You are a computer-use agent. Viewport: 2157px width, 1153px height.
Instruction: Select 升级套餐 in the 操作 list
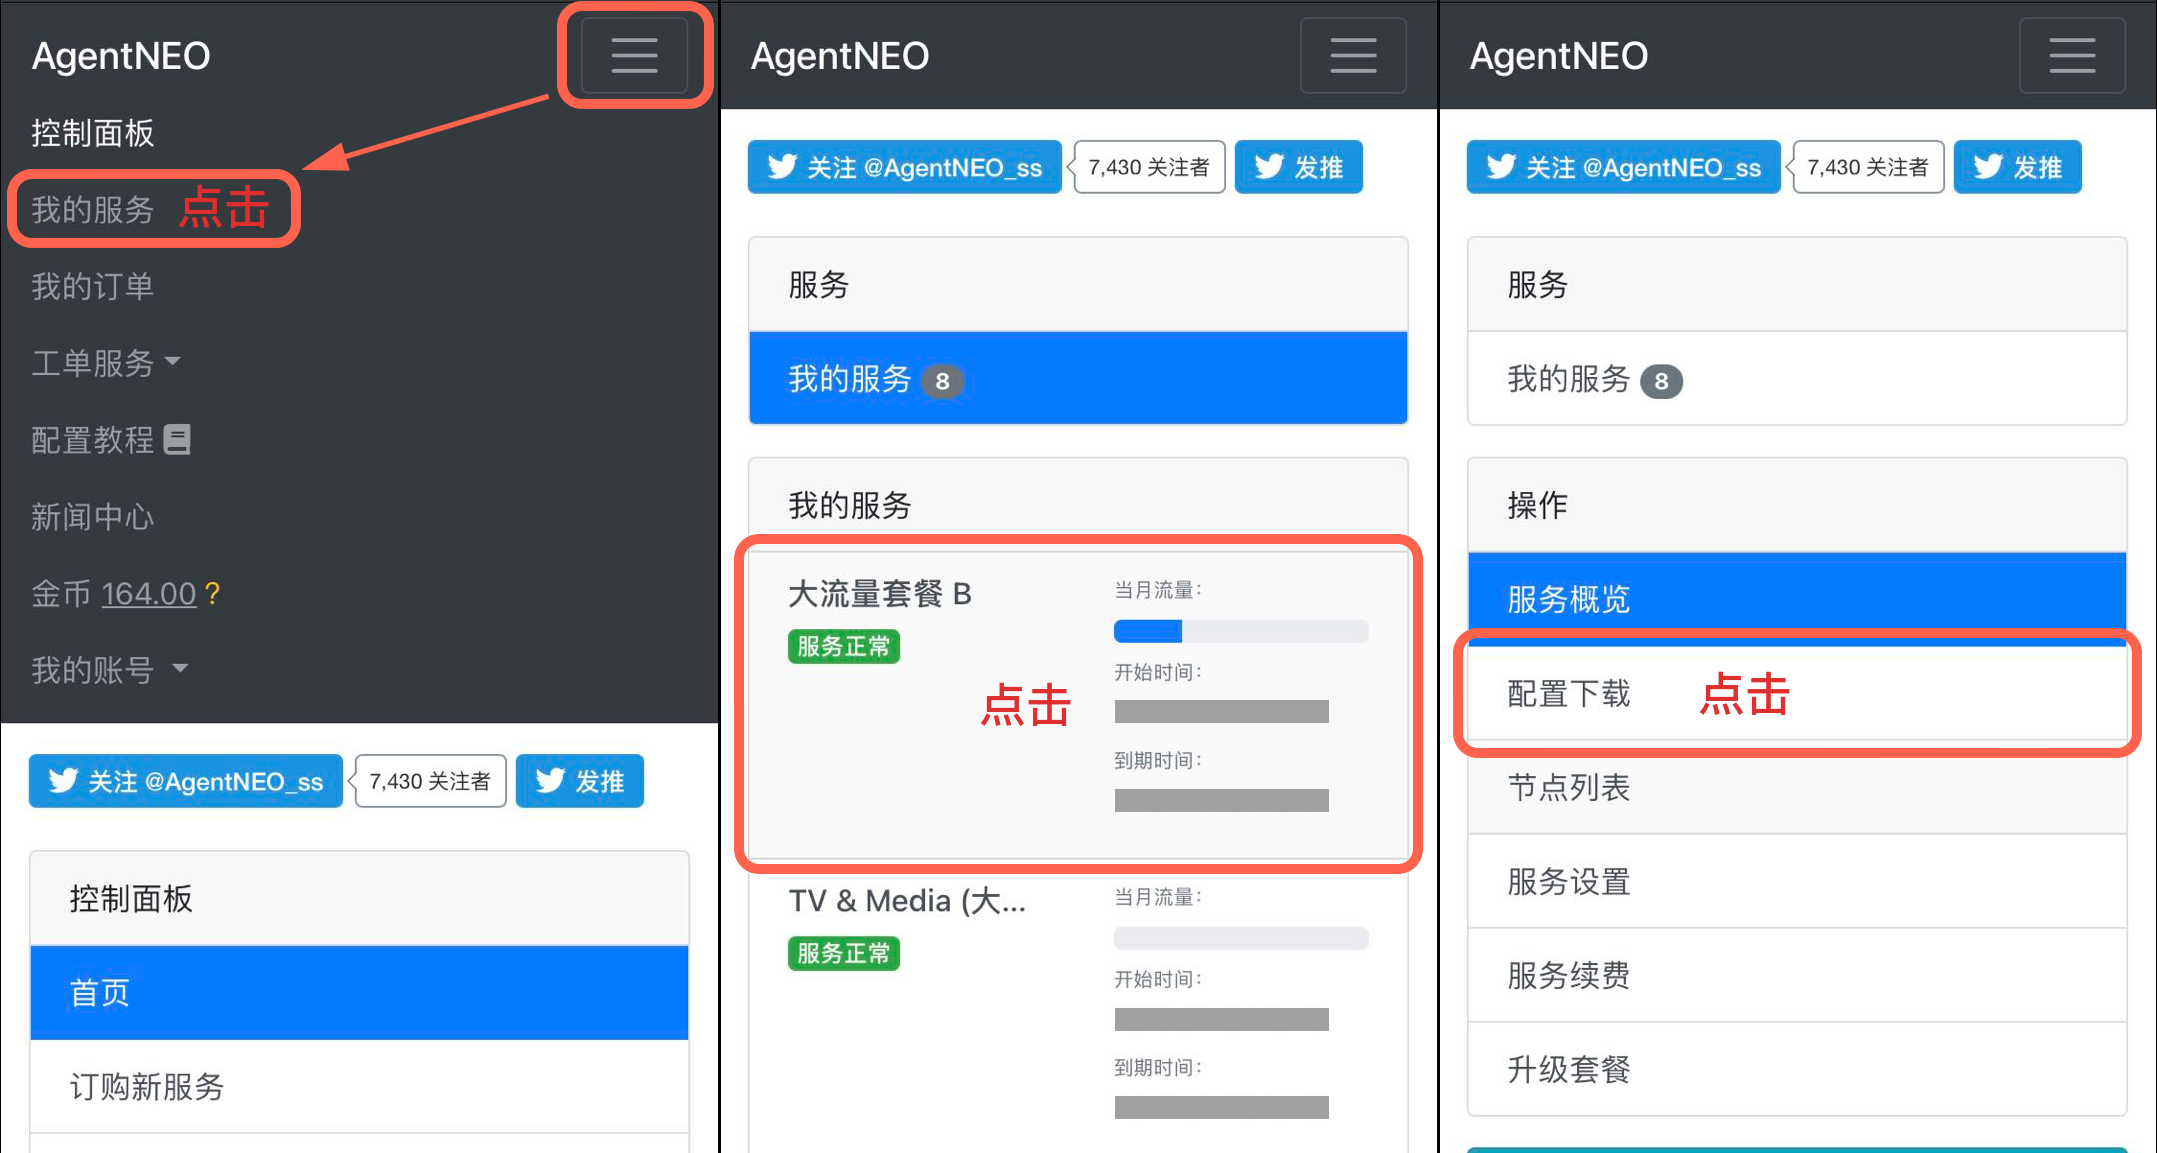[1568, 1070]
